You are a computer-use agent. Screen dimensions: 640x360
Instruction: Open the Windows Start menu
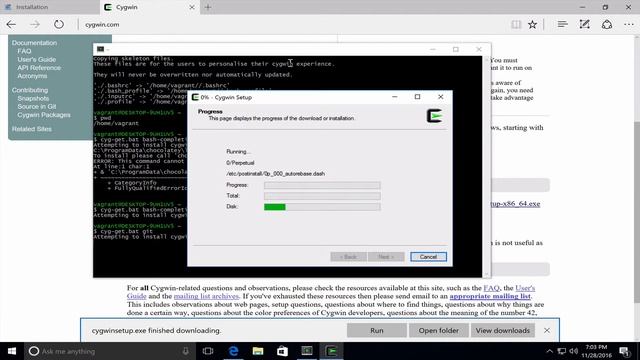pyautogui.click(x=12, y=351)
